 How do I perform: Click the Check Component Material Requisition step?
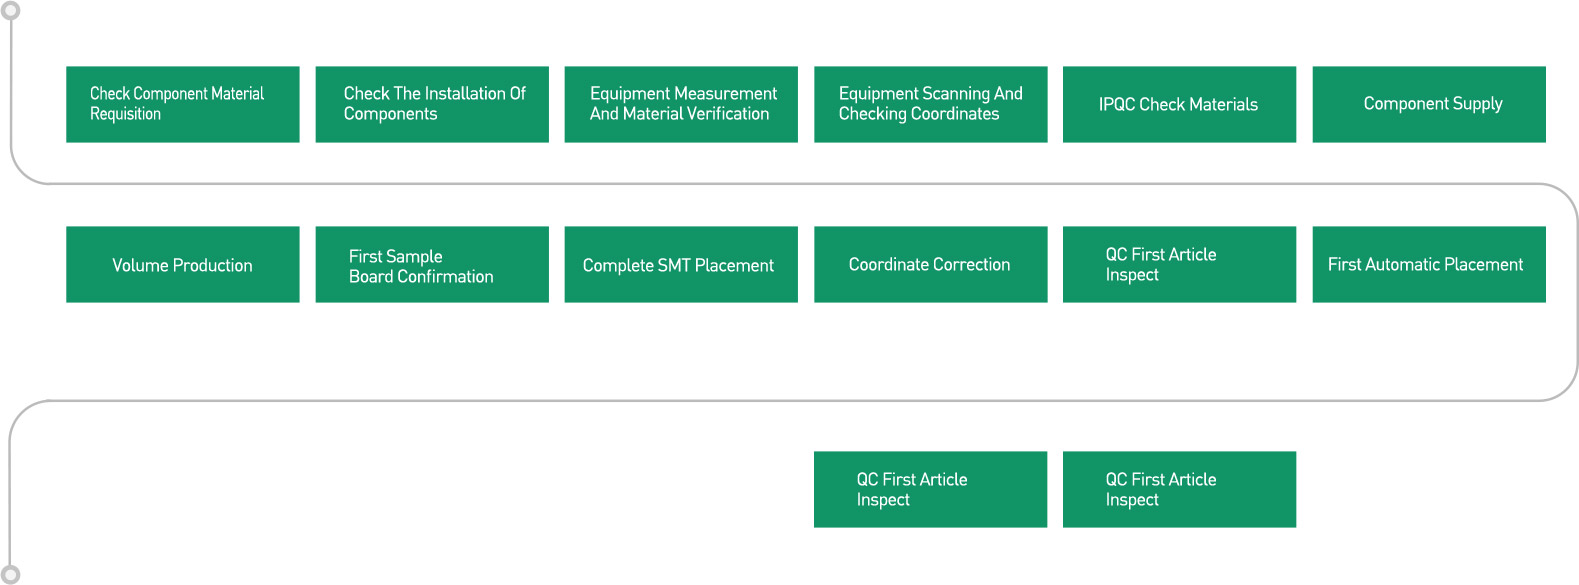pyautogui.click(x=182, y=104)
